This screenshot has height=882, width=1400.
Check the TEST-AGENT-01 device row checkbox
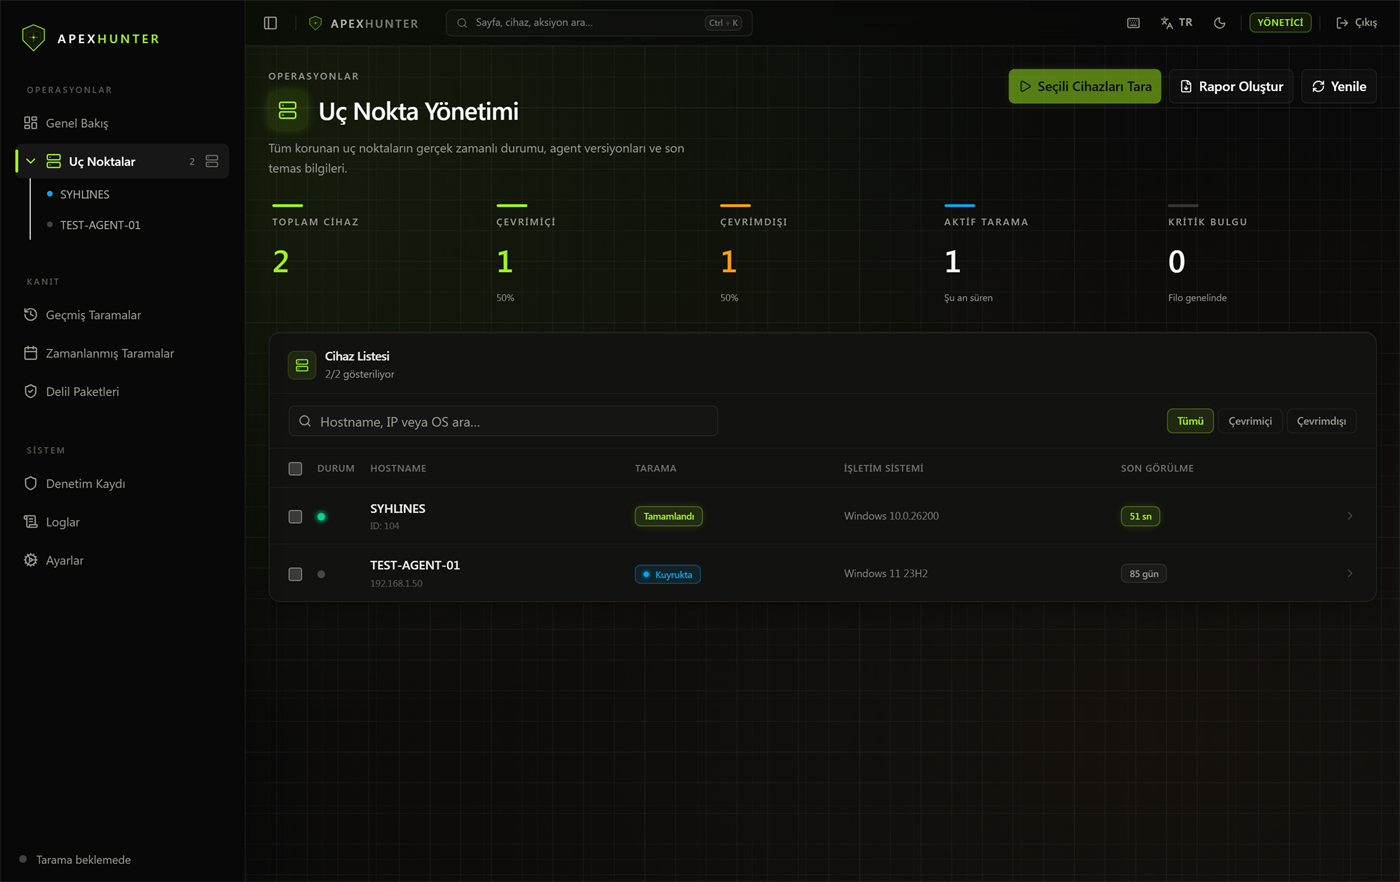(x=295, y=574)
